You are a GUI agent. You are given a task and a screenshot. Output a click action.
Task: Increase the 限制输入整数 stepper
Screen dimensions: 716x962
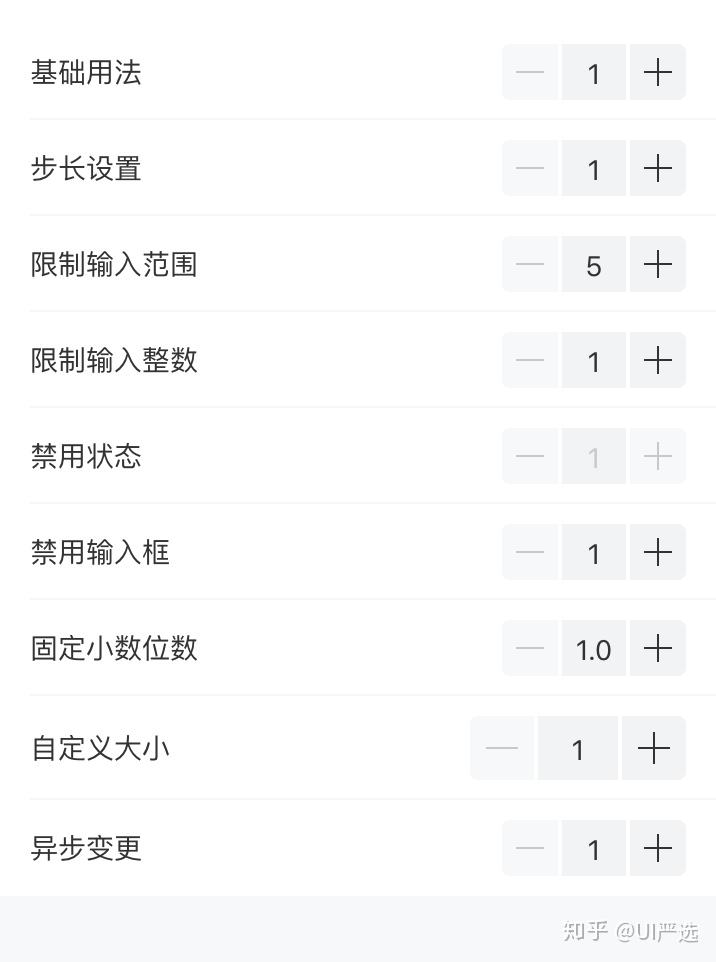657,360
